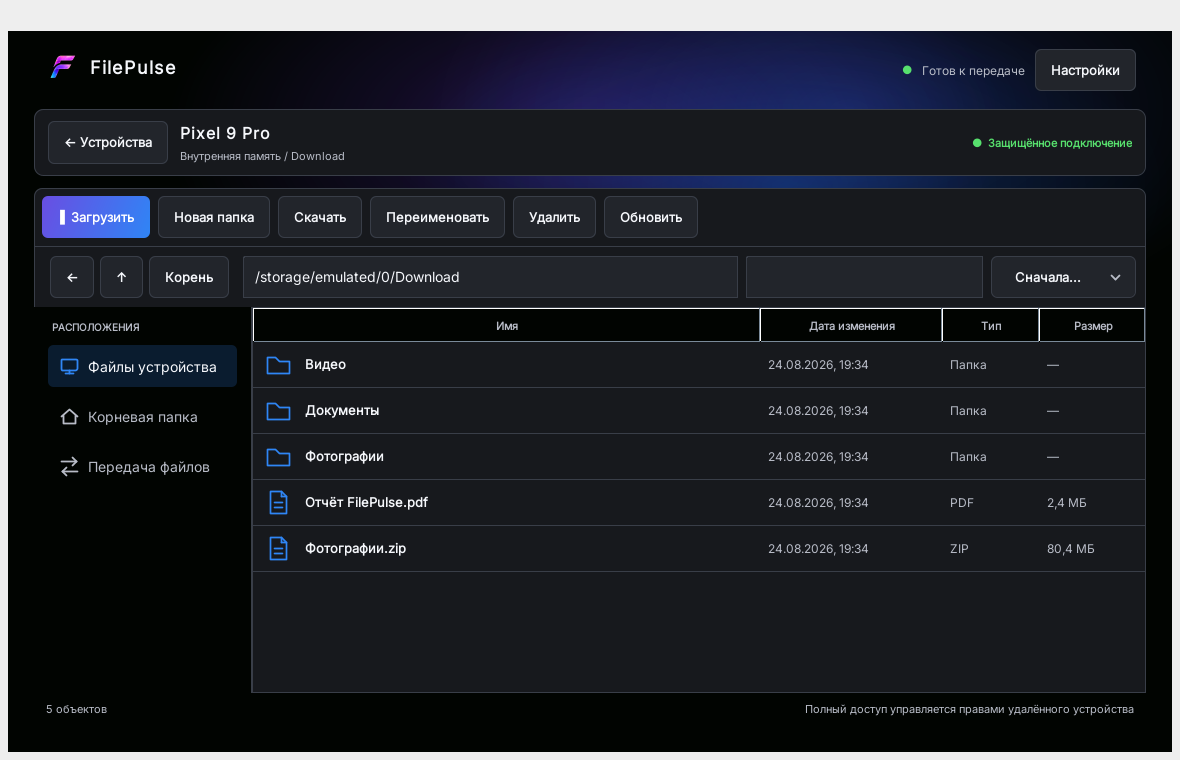Click the date cell in the Видео row
The image size is (1180, 760).
pos(818,365)
